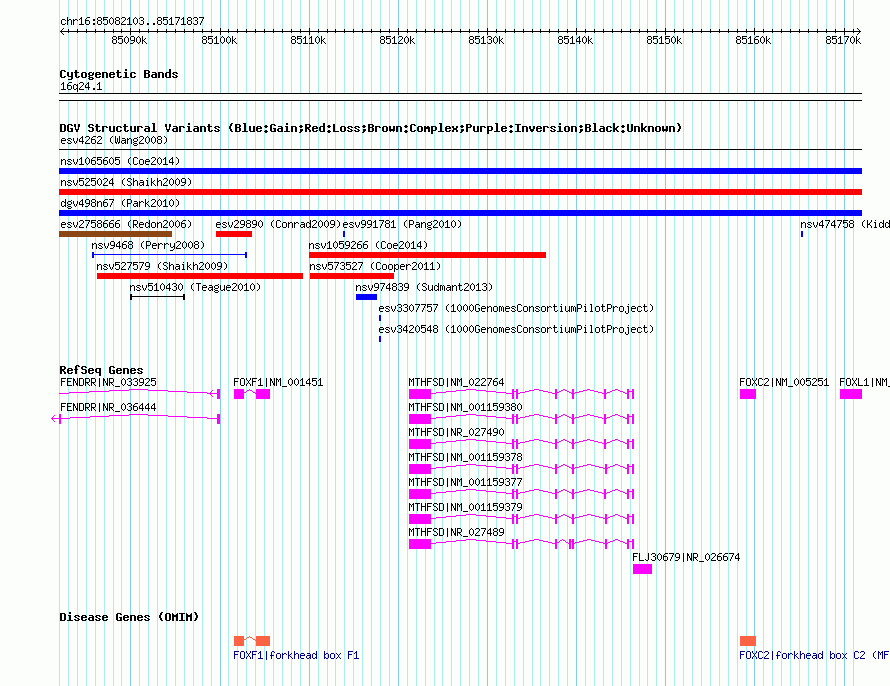Select the nsv573527 (Cooper2011) red bar

pos(352,276)
